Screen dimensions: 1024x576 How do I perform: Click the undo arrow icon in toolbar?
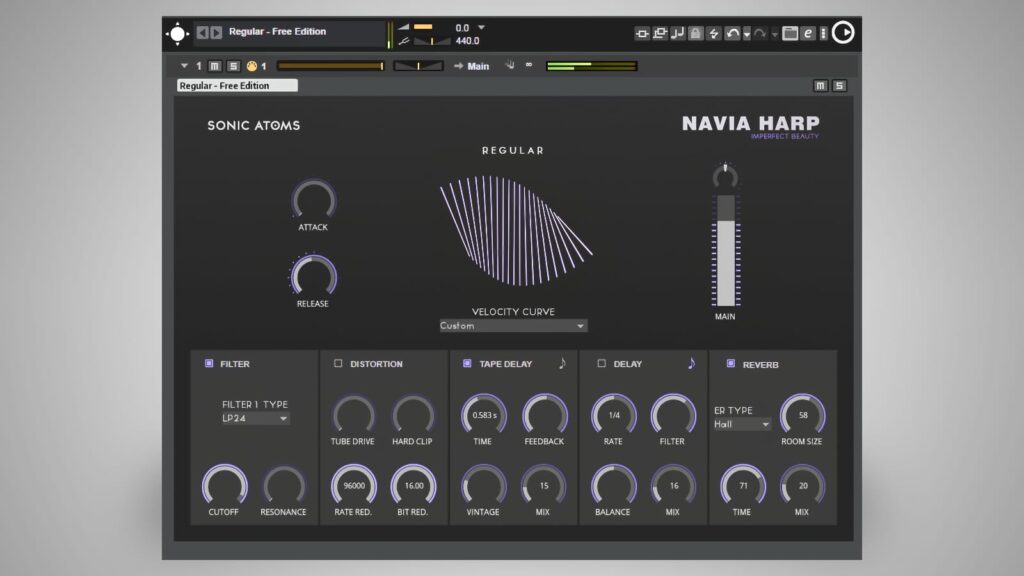pyautogui.click(x=733, y=33)
